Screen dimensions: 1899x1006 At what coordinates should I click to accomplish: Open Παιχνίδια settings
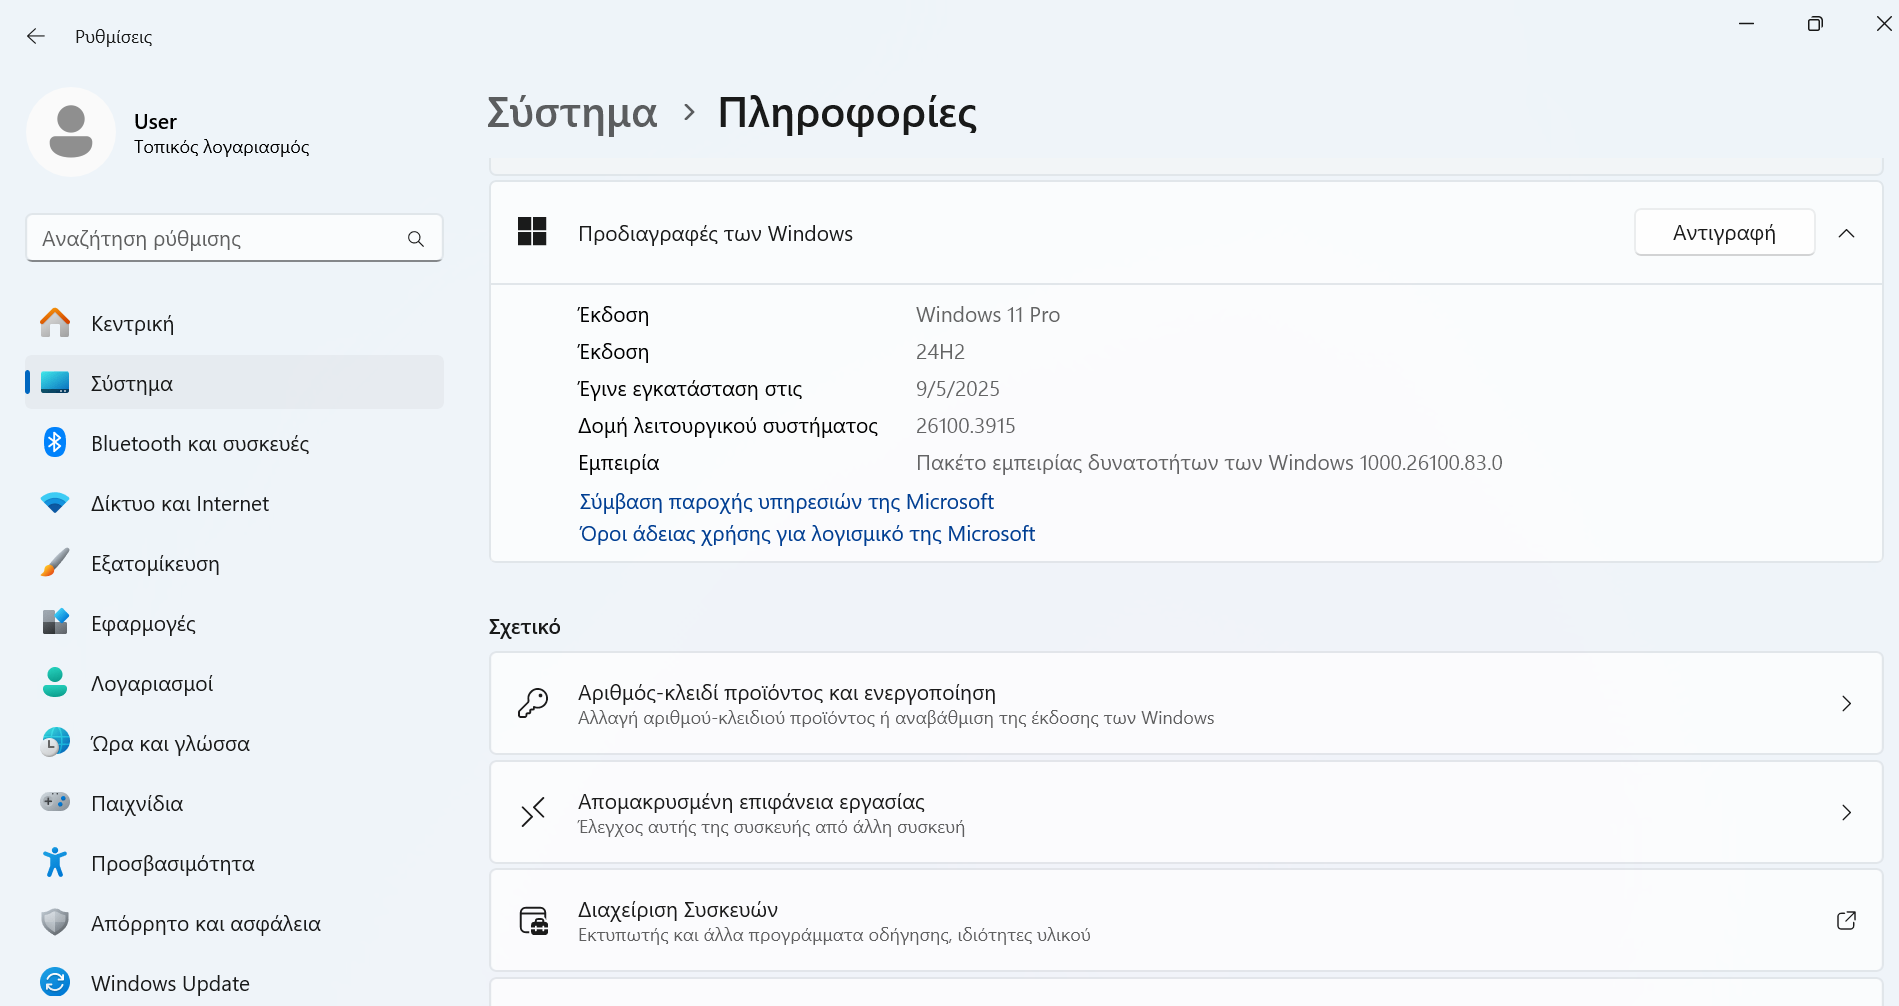coord(234,803)
